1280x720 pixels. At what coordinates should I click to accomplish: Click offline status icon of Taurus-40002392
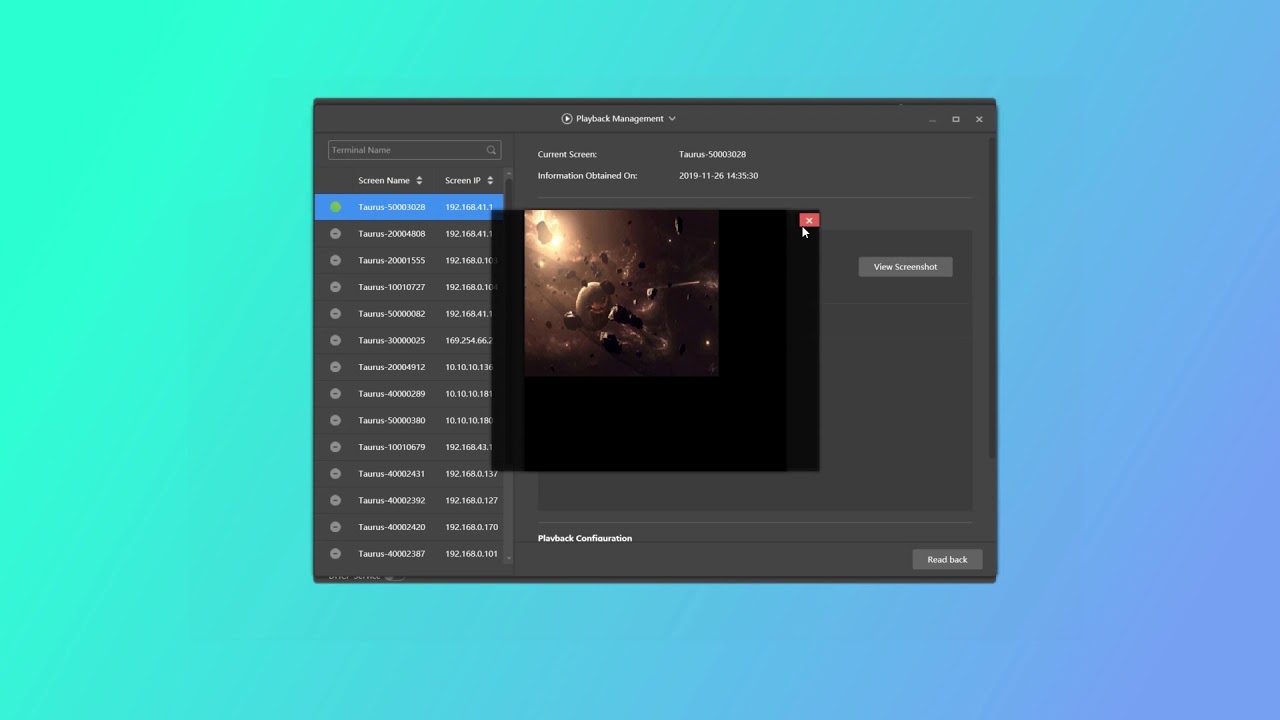pyautogui.click(x=336, y=500)
